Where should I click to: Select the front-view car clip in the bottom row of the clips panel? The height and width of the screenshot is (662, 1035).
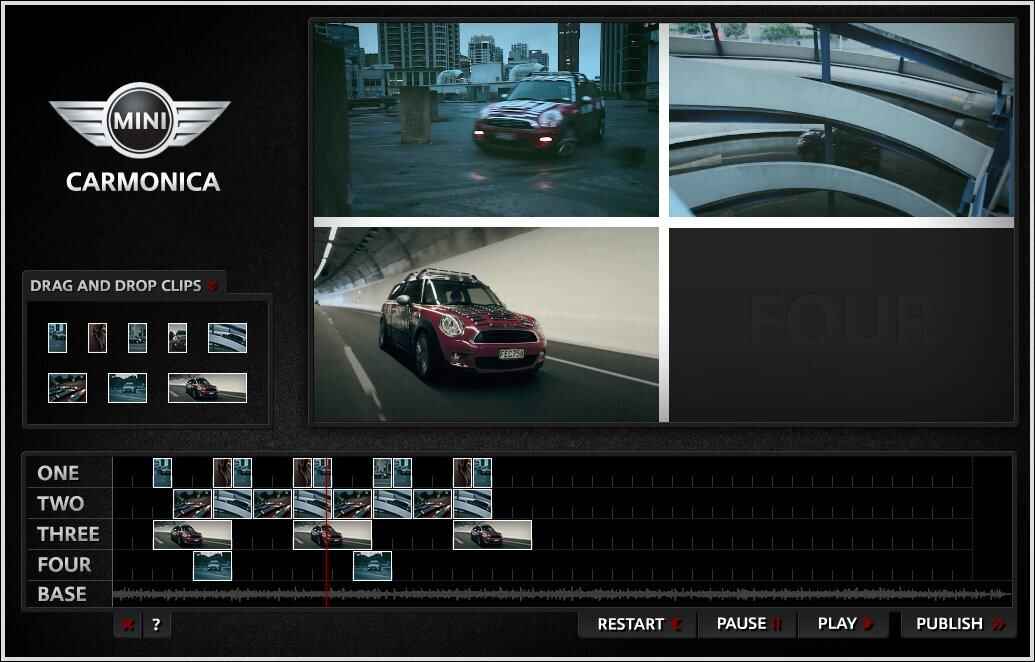[x=127, y=388]
